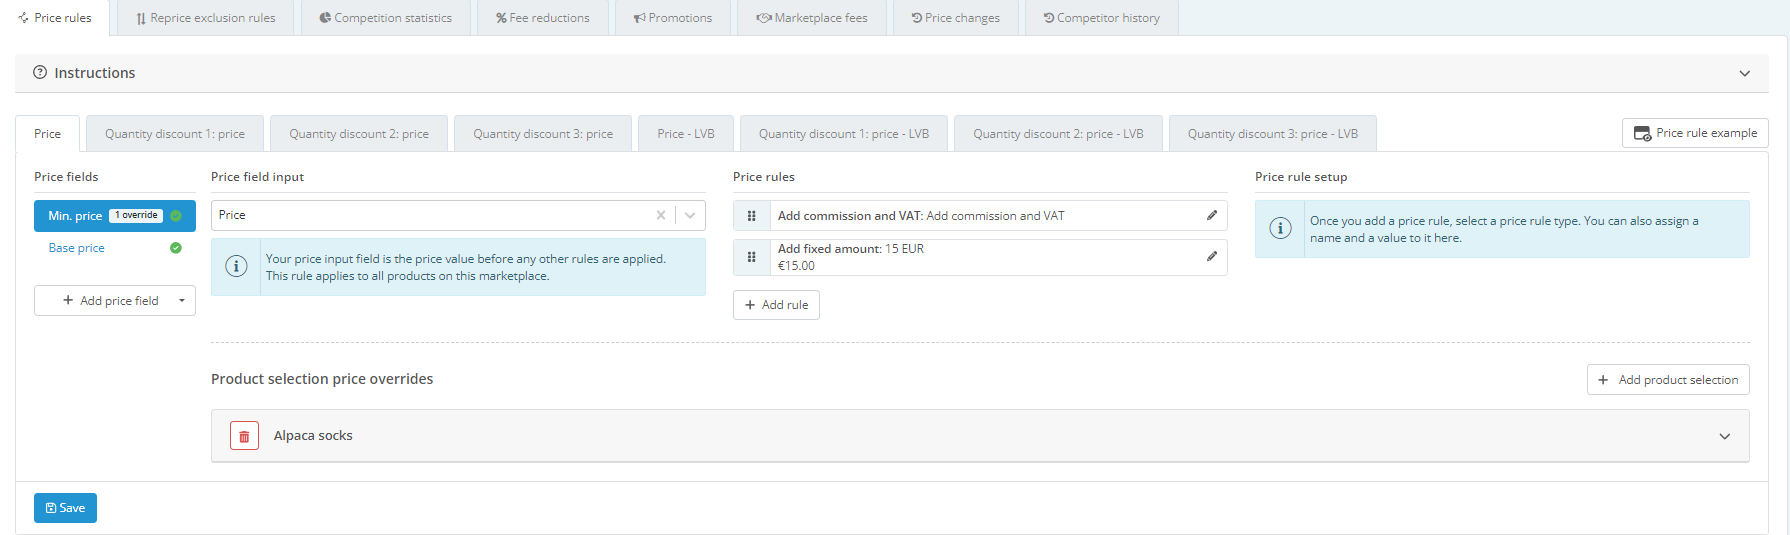1790x535 pixels.
Task: Switch to the Competition statistics tab
Action: [x=385, y=18]
